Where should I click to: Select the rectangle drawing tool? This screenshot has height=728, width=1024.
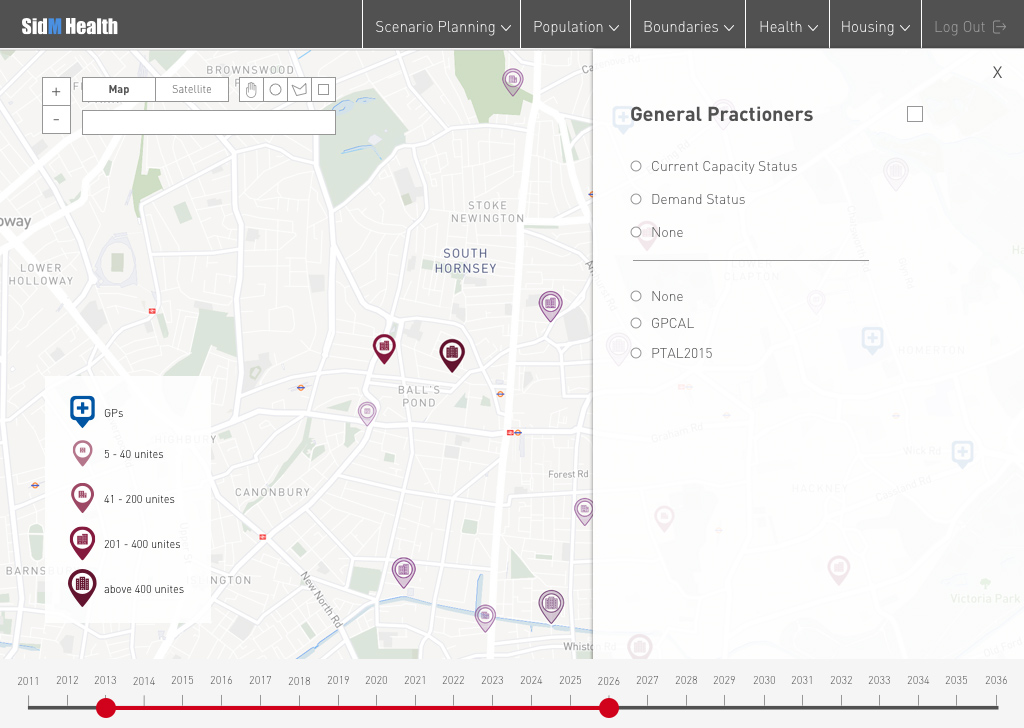(x=323, y=90)
